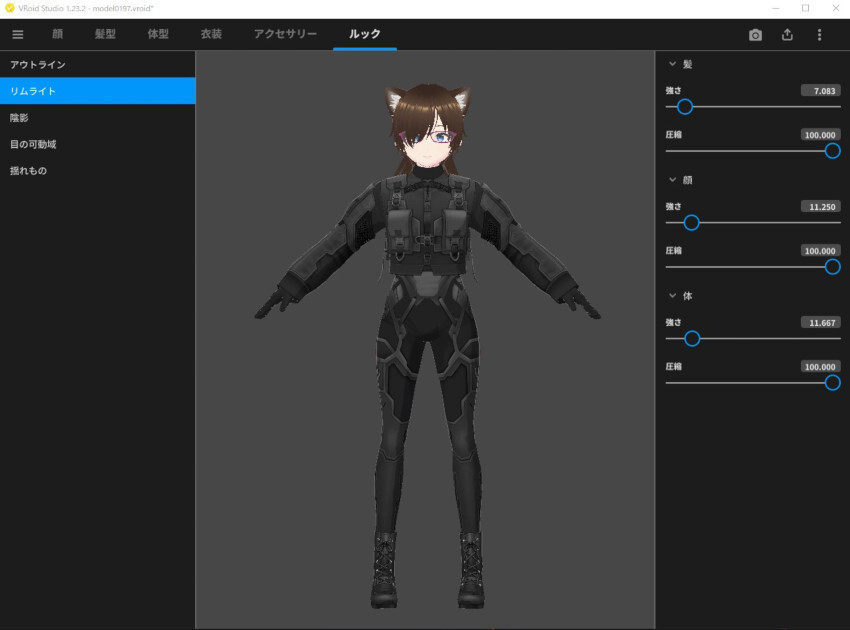The height and width of the screenshot is (630, 850).
Task: Click the 髪 強さ value field 7.083
Action: click(x=820, y=91)
